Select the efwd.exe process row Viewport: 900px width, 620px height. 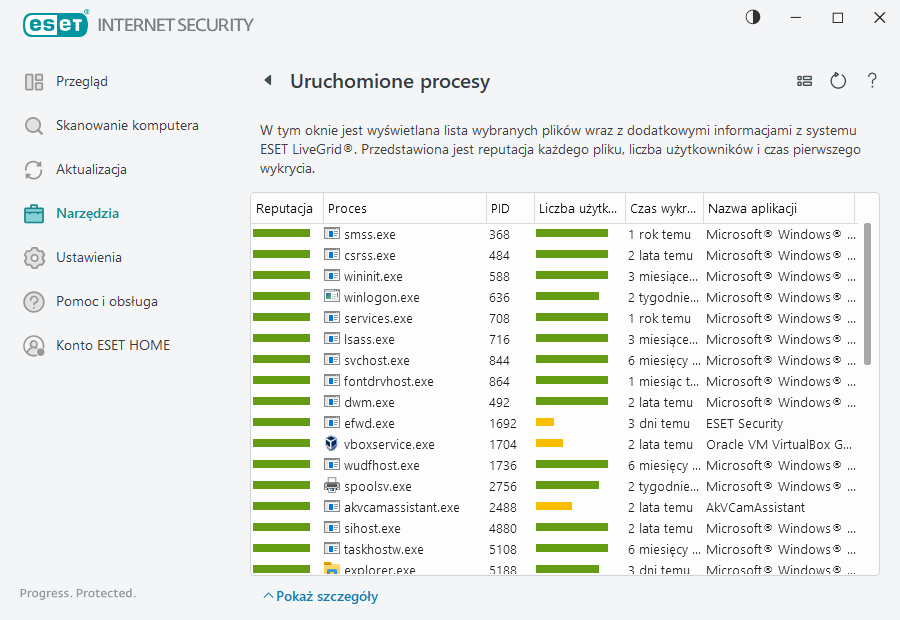[369, 424]
